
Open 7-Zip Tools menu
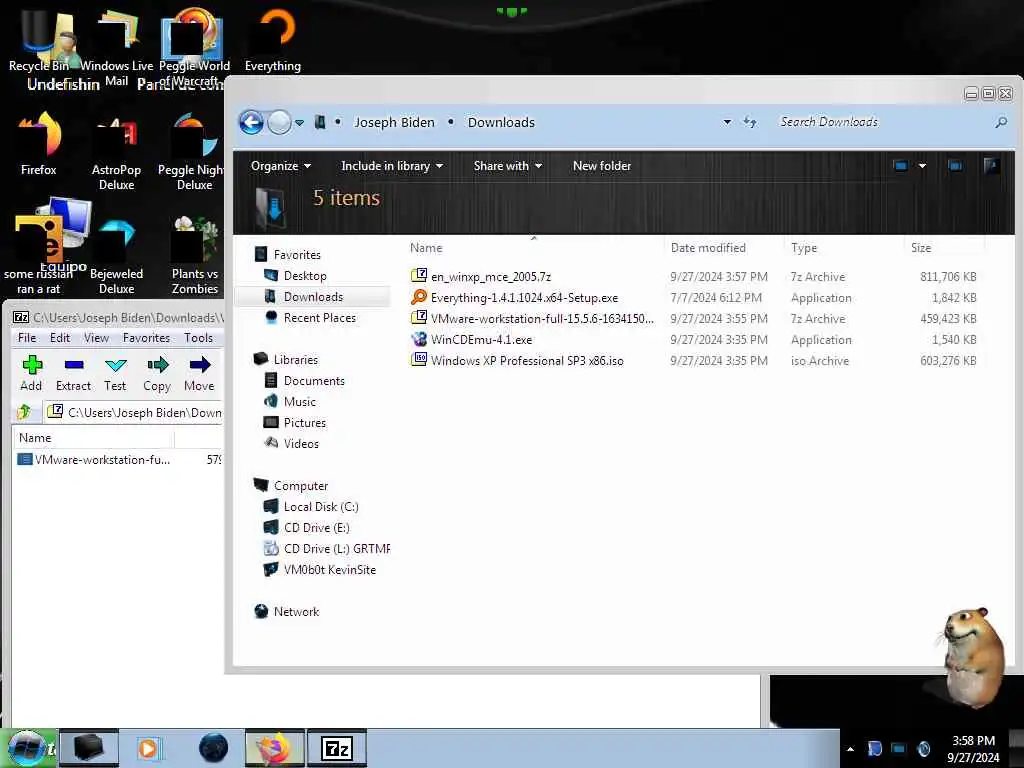coord(199,338)
